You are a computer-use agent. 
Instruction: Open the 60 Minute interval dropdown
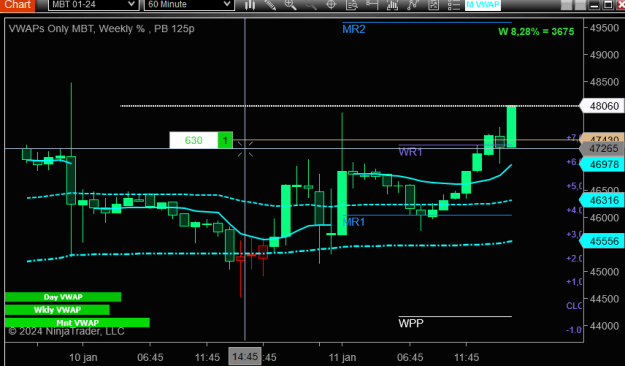pyautogui.click(x=189, y=5)
